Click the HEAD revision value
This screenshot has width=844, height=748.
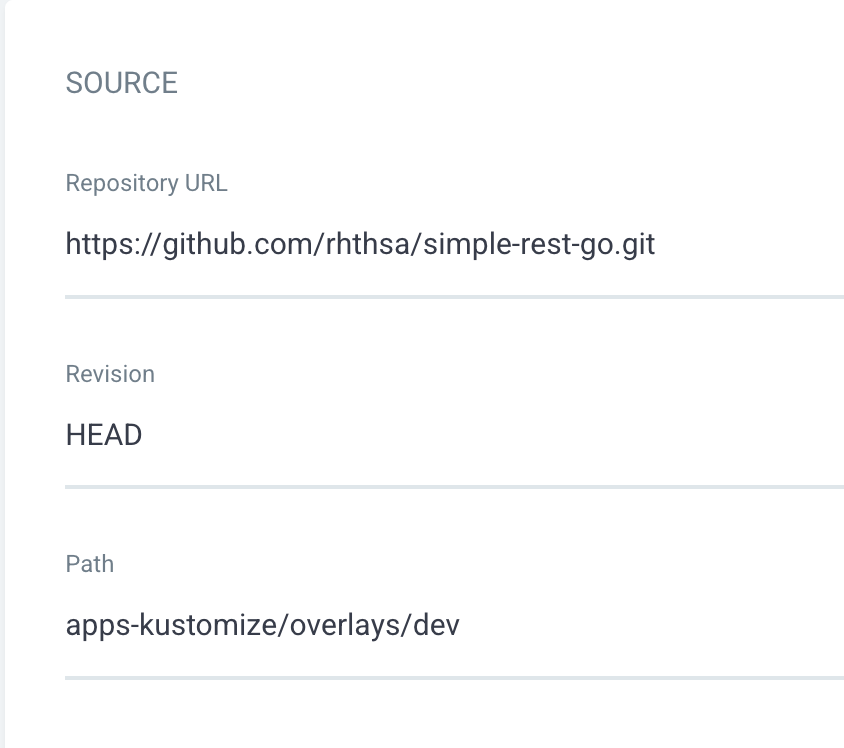point(104,435)
